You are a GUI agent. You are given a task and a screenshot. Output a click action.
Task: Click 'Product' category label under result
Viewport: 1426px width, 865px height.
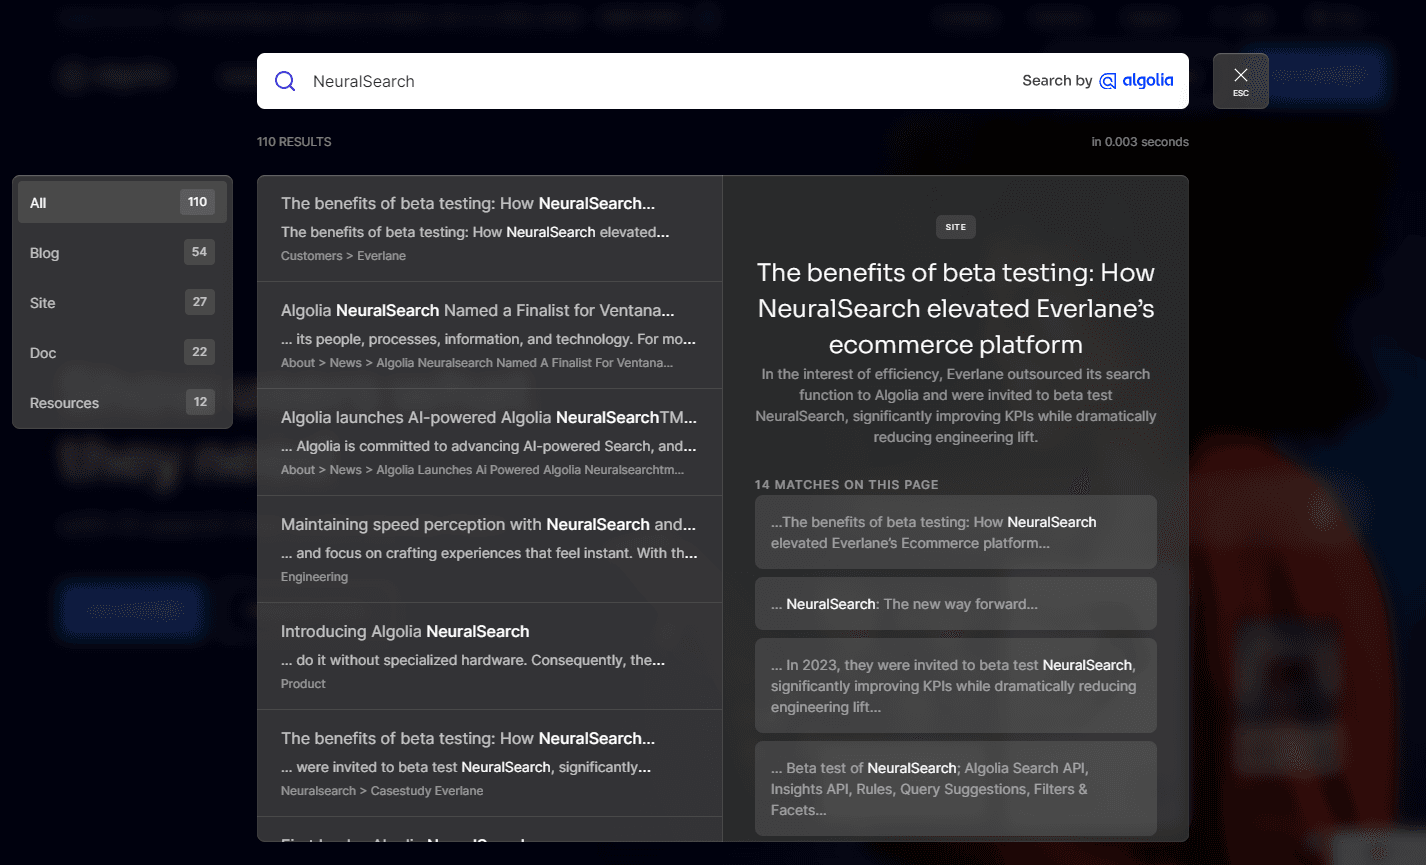click(x=303, y=684)
